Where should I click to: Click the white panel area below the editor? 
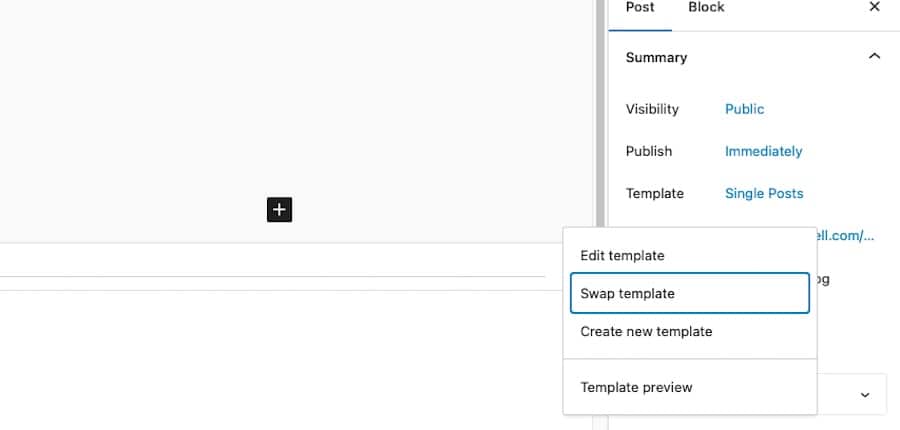tap(280, 360)
